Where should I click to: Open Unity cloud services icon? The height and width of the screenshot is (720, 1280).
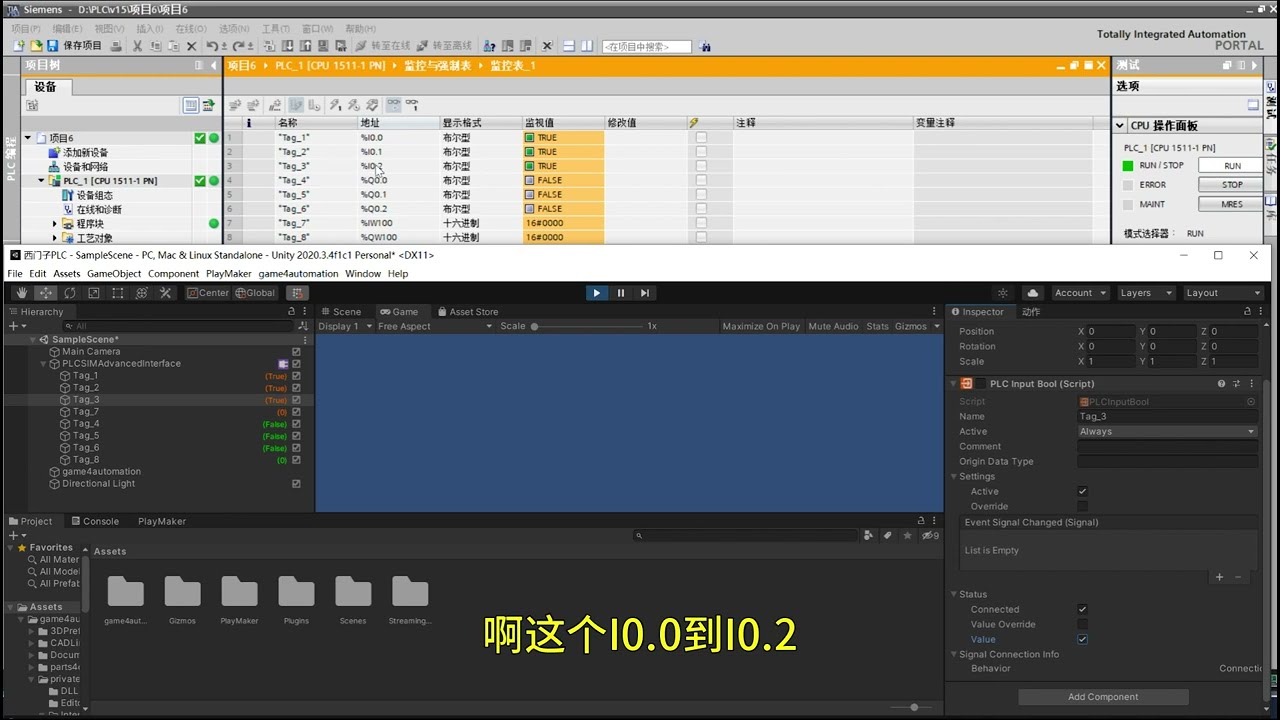click(x=1033, y=293)
